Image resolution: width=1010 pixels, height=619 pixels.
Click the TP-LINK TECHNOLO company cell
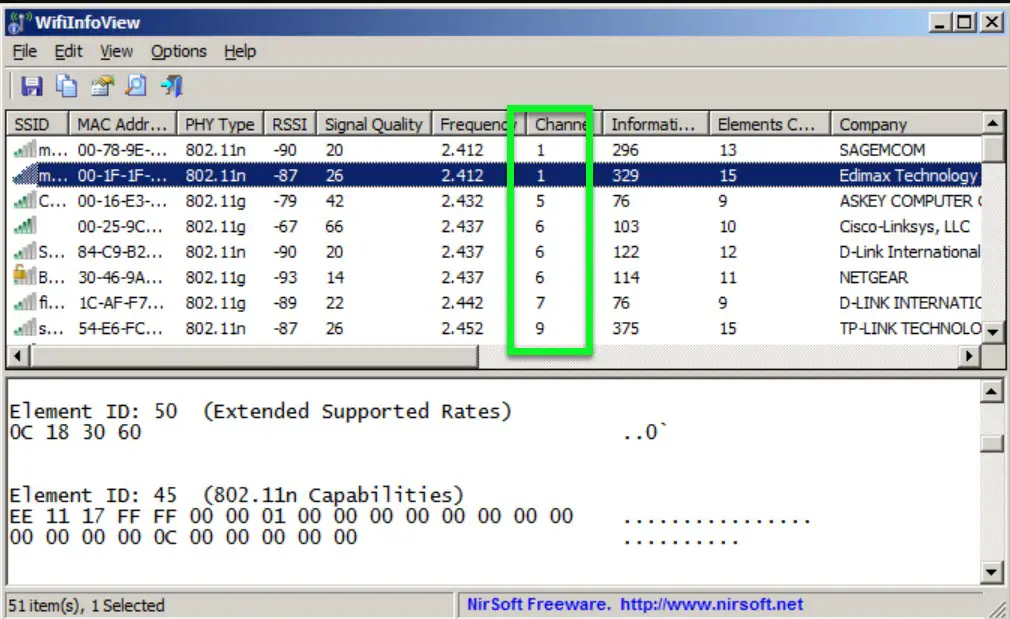[910, 329]
